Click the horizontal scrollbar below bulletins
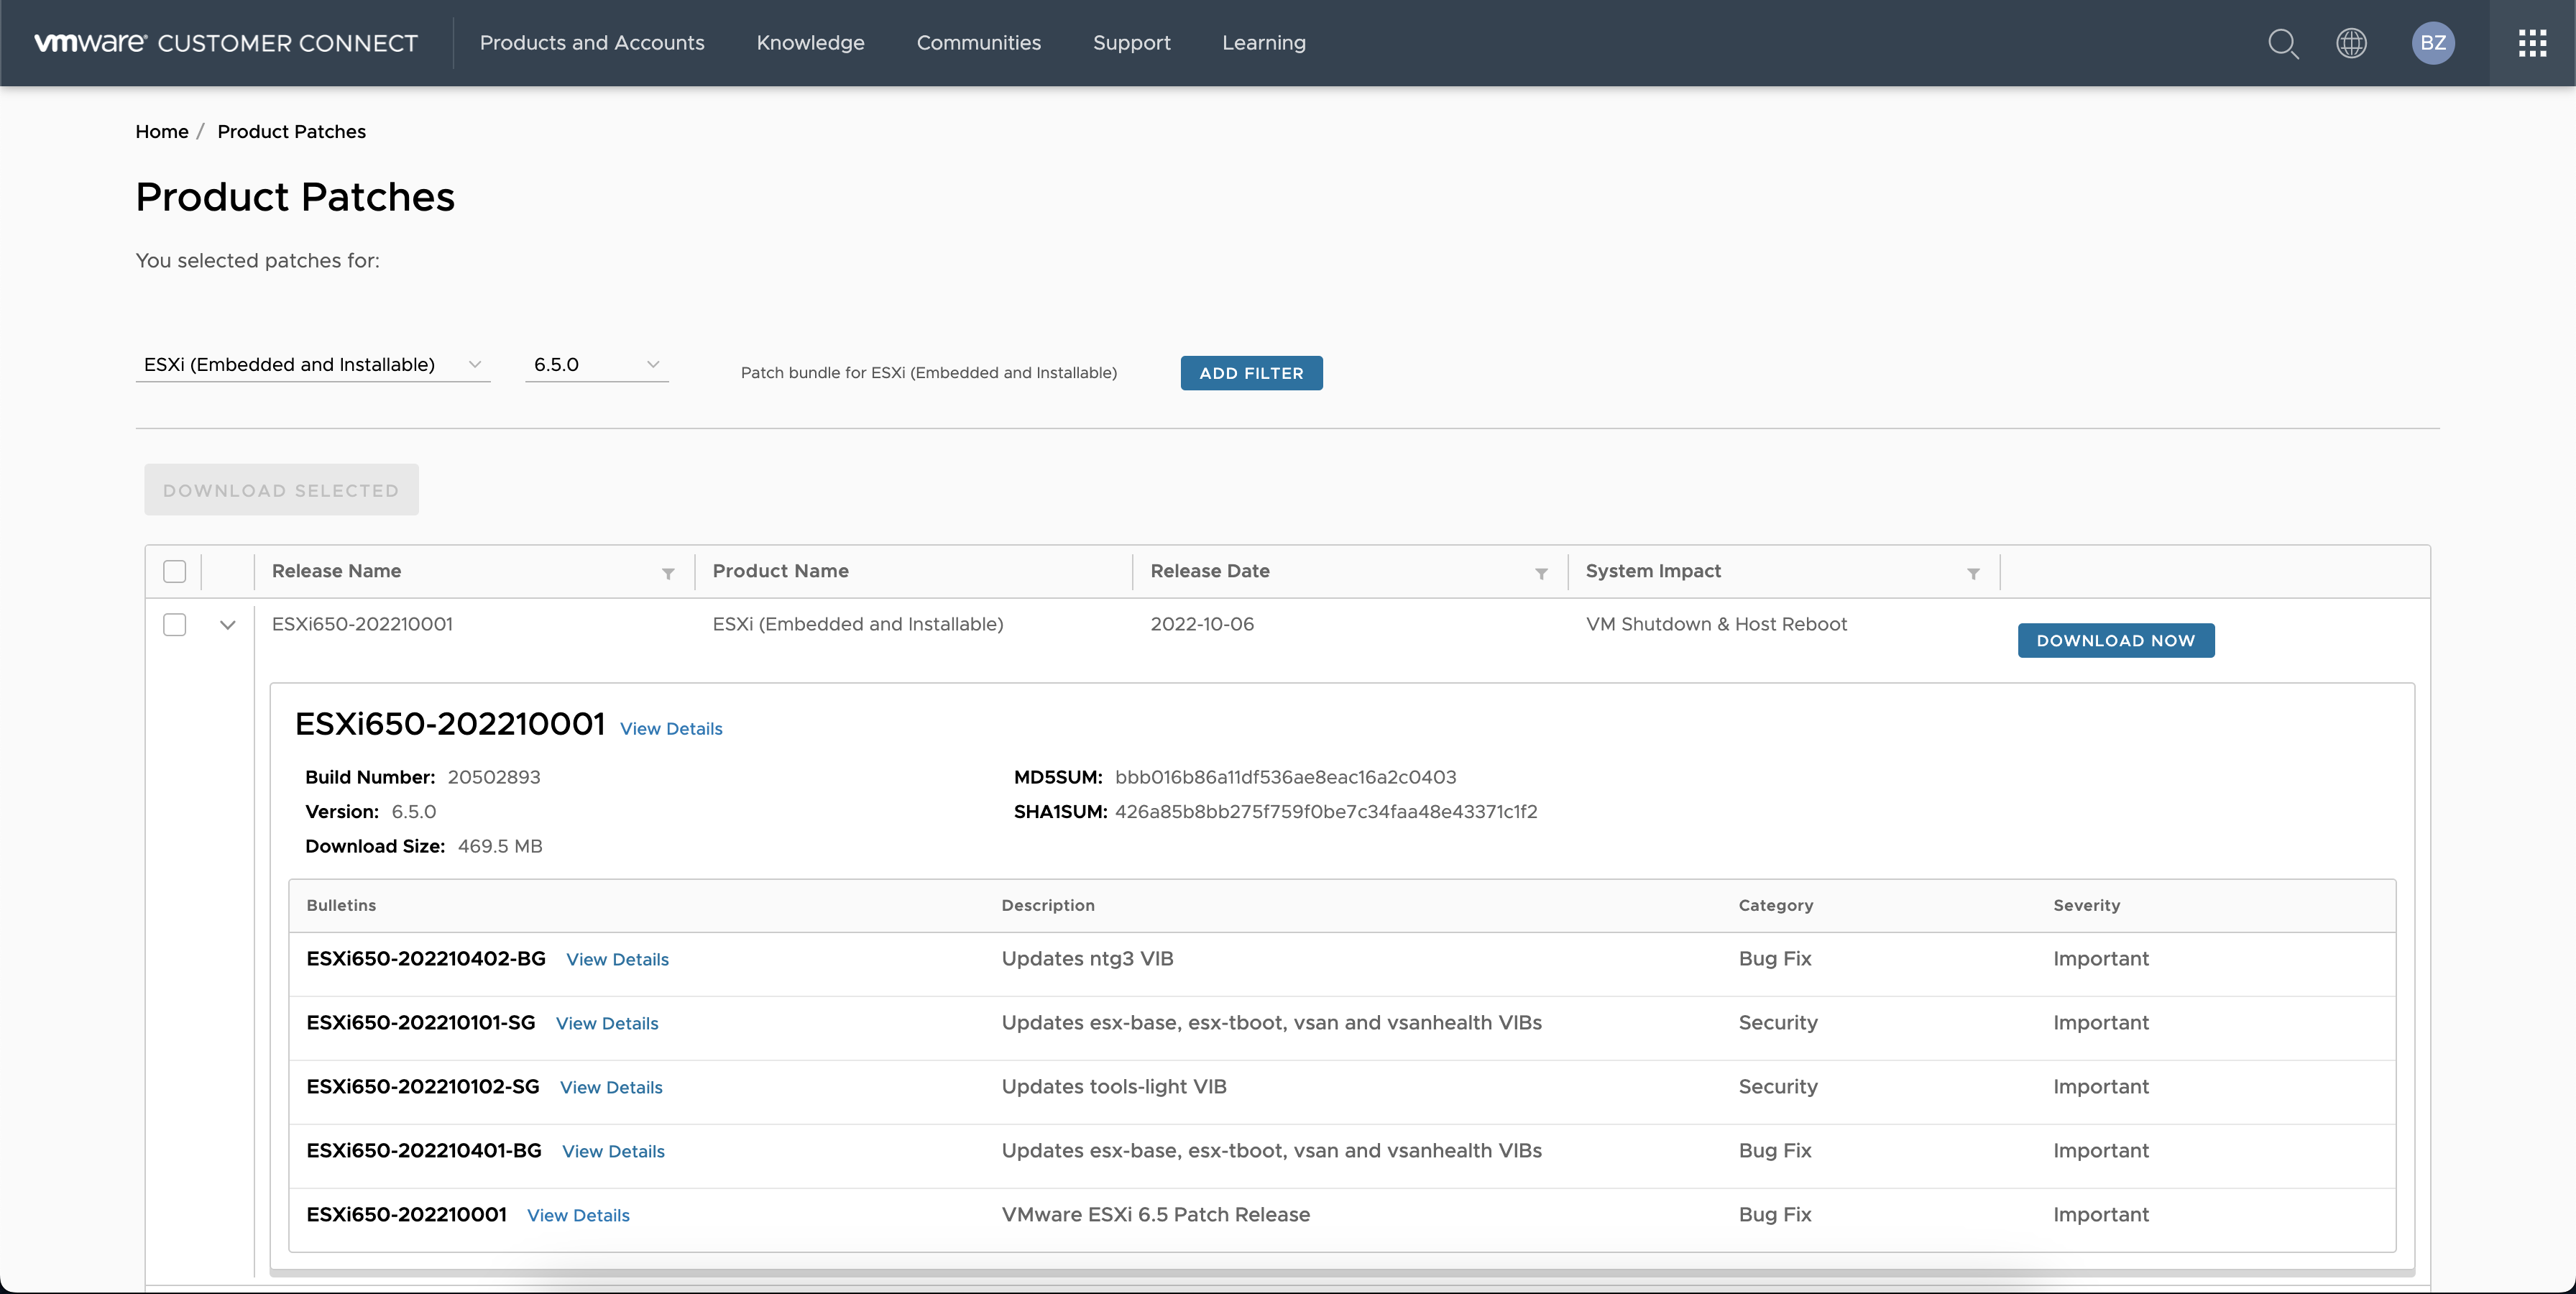2576x1294 pixels. click(x=1340, y=1273)
